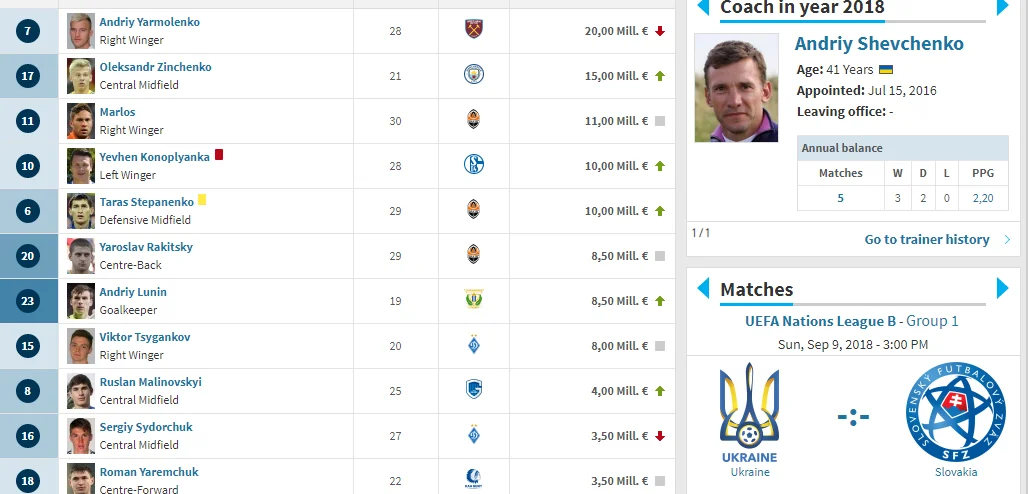Click Yevhen Konoplyanka's red card indicator

pos(219,155)
